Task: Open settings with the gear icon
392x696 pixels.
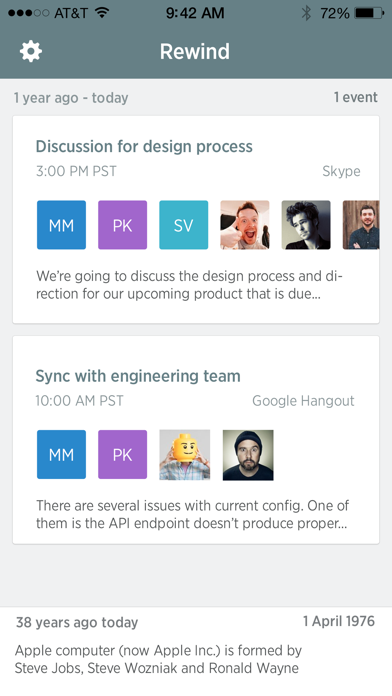Action: [x=31, y=51]
